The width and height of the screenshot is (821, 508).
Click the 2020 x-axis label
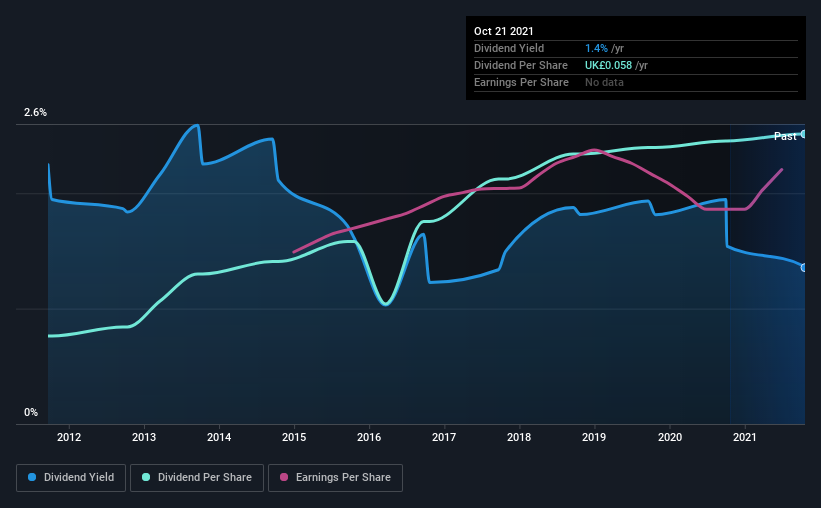click(x=670, y=437)
